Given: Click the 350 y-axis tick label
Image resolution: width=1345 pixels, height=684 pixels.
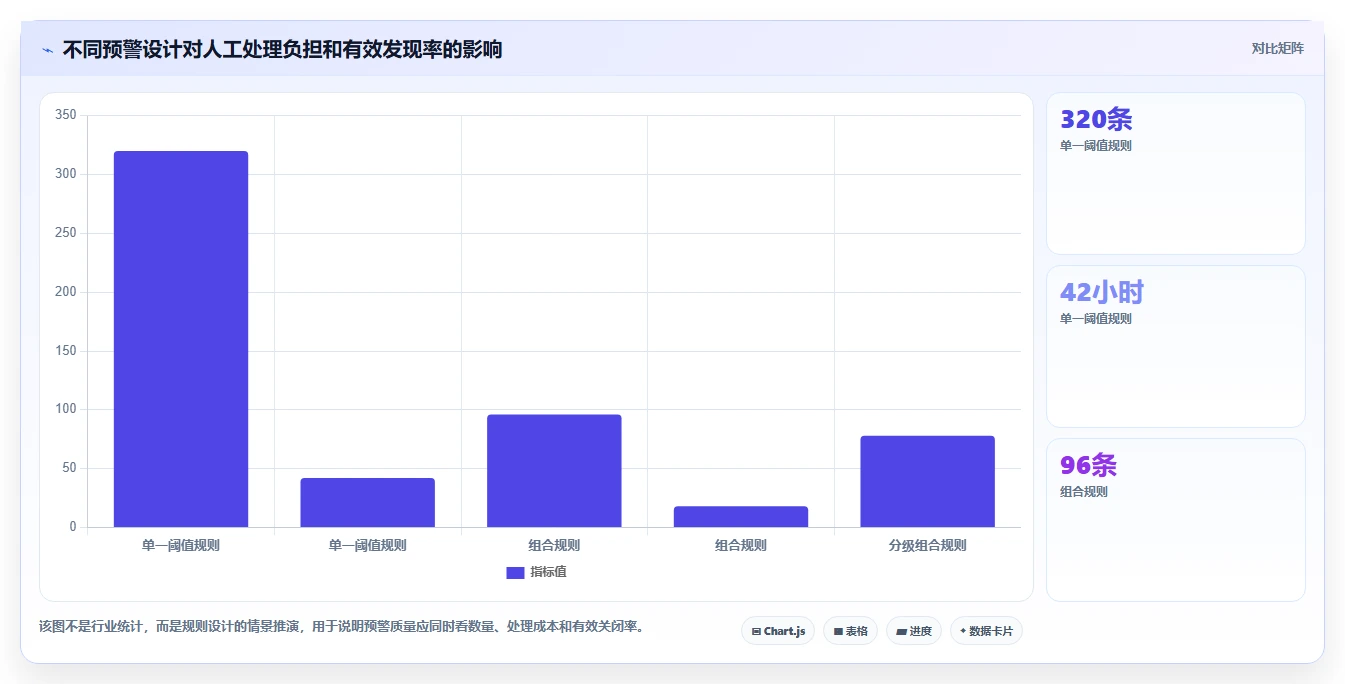Looking at the screenshot, I should [66, 115].
